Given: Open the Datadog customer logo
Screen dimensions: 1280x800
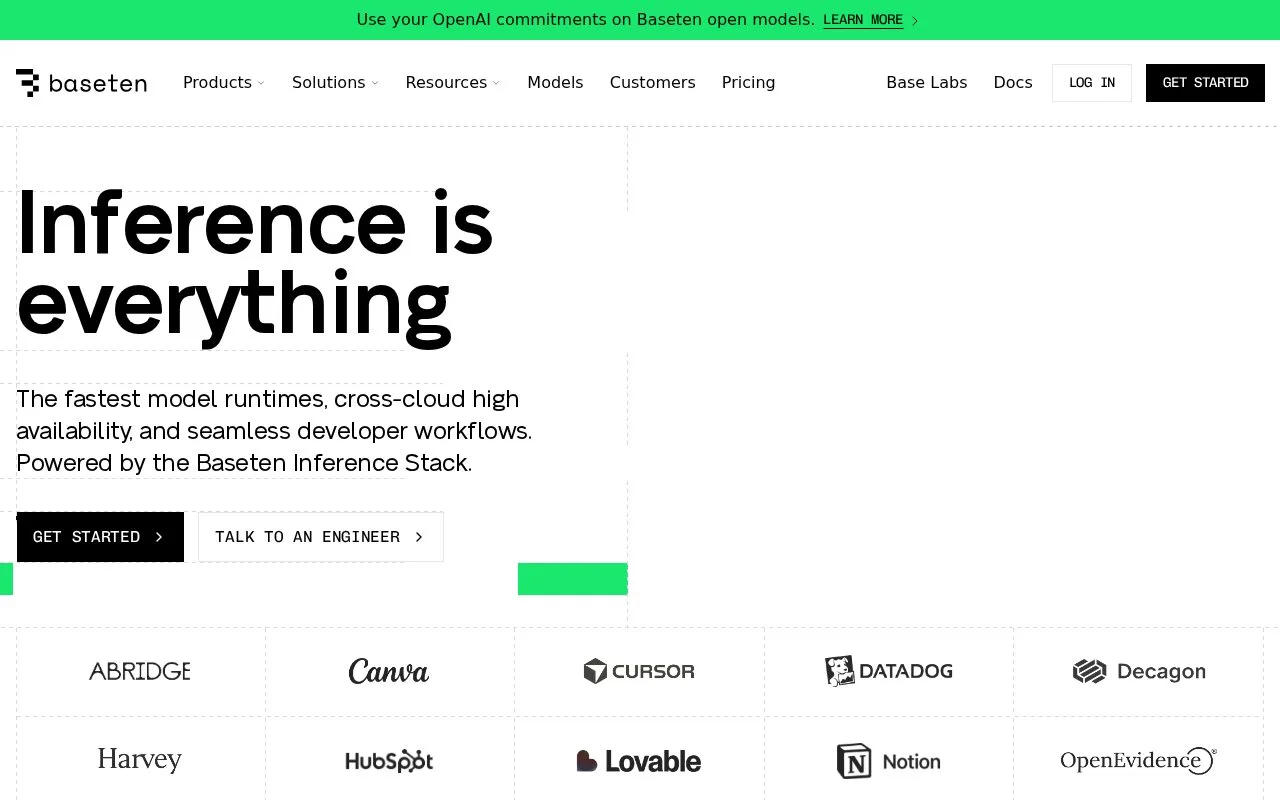Looking at the screenshot, I should click(x=889, y=671).
